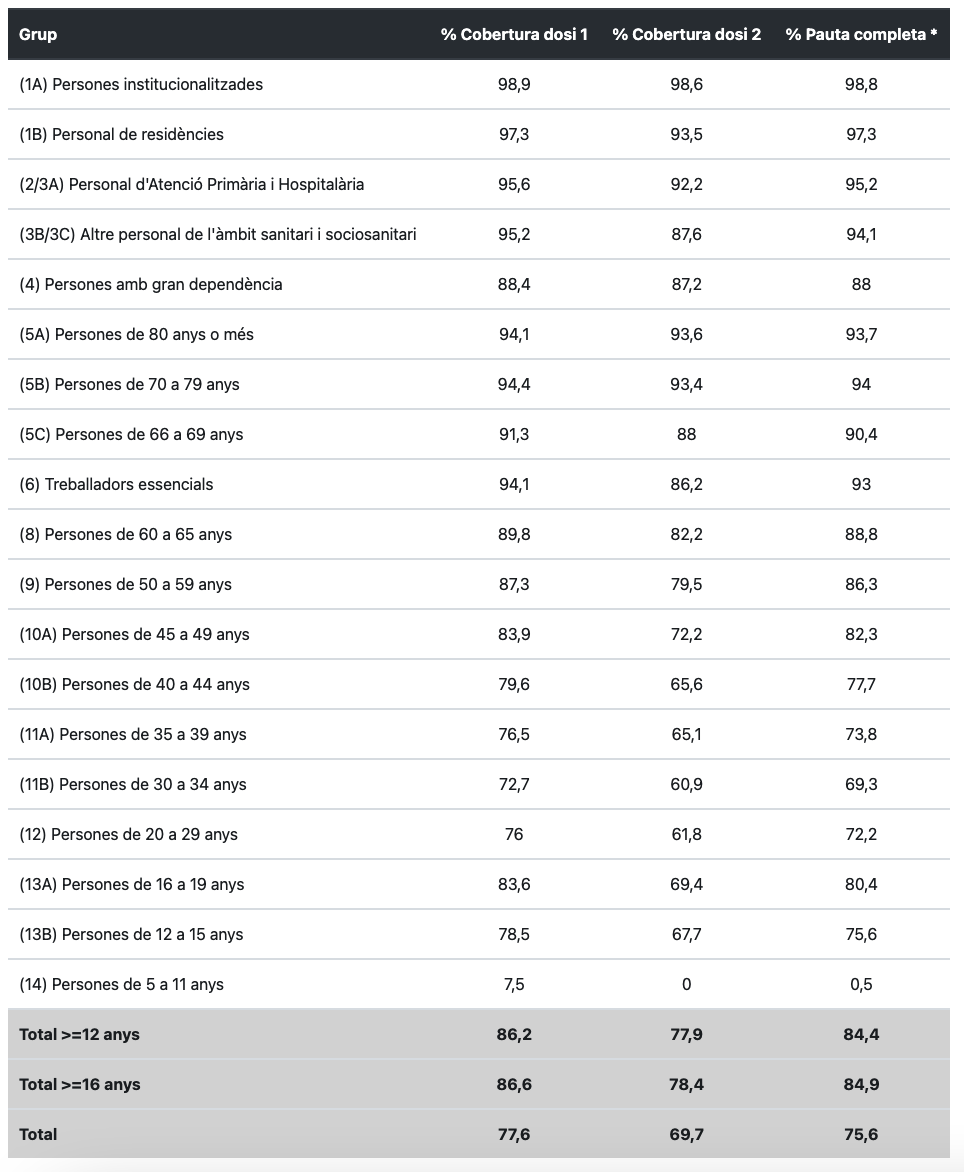This screenshot has width=964, height=1172.
Task: Click the '(3B/3C) Altre personal' group label
Action: coord(217,235)
